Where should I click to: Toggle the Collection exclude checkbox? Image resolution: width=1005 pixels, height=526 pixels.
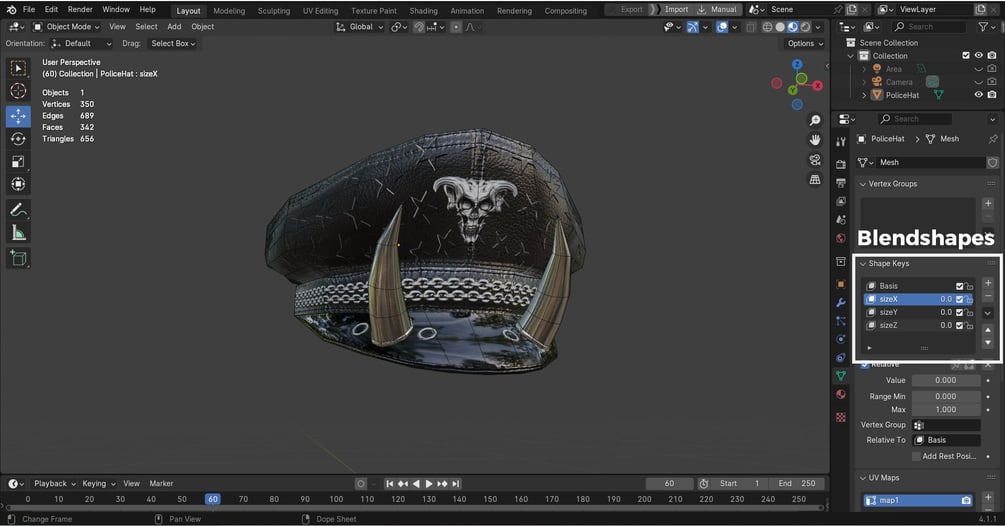tap(965, 56)
